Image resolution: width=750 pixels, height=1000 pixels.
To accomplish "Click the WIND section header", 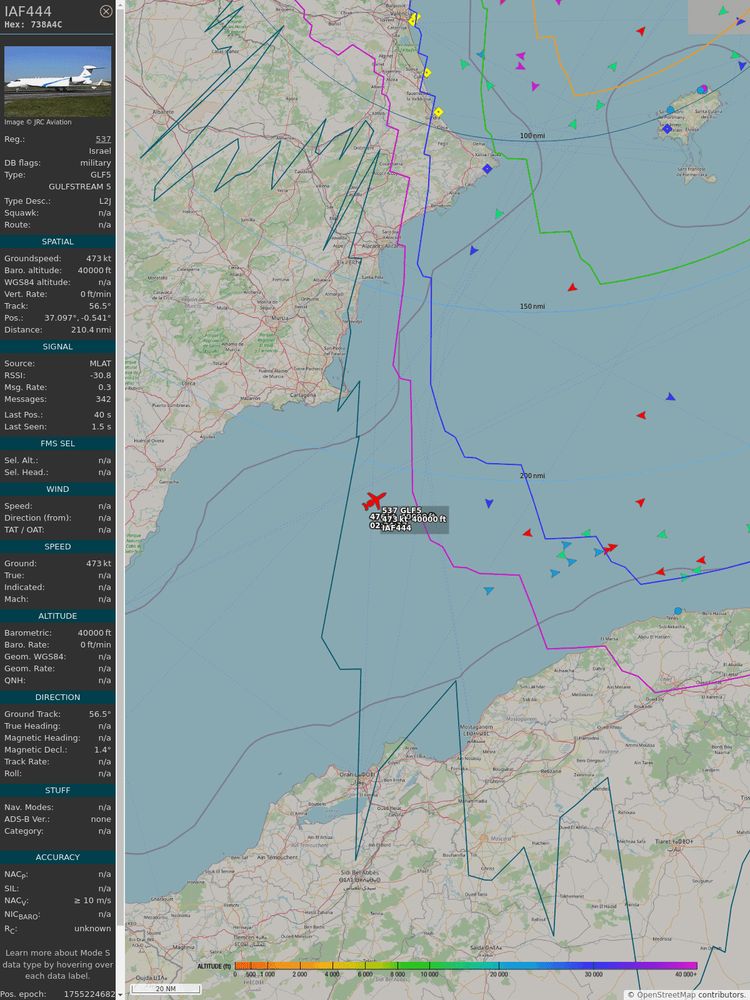I will click(57, 489).
